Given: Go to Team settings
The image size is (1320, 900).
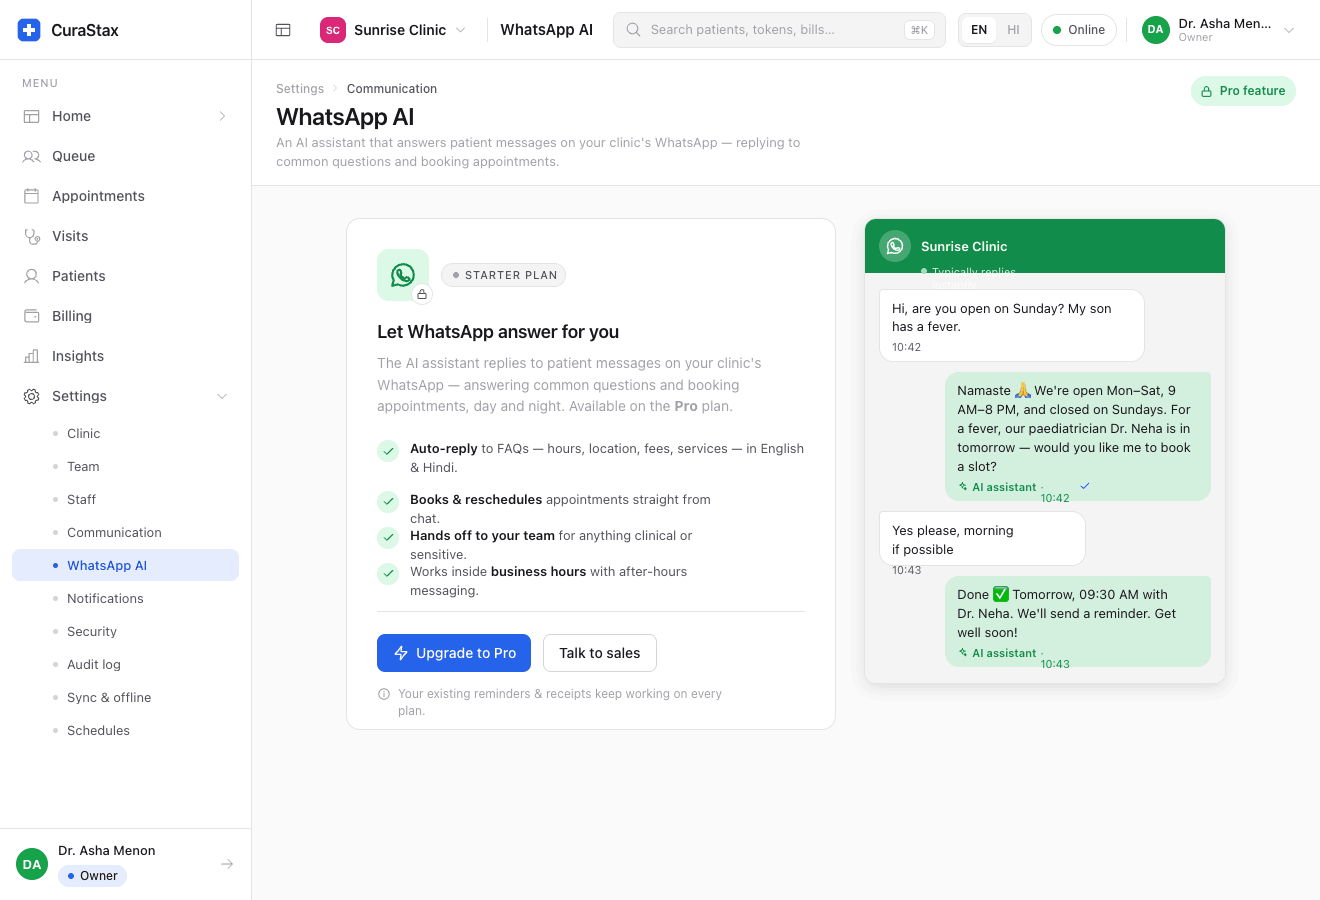Looking at the screenshot, I should click(125, 466).
